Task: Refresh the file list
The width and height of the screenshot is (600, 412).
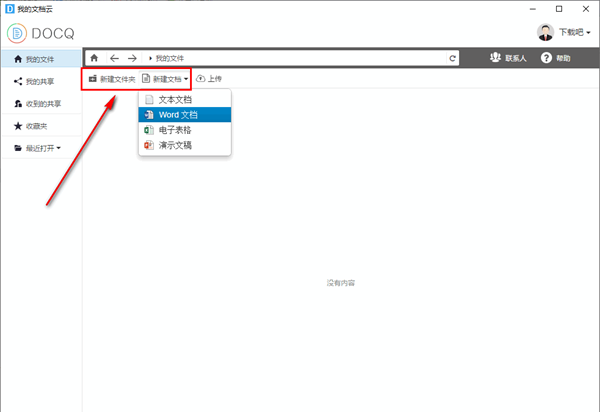Action: (x=453, y=58)
